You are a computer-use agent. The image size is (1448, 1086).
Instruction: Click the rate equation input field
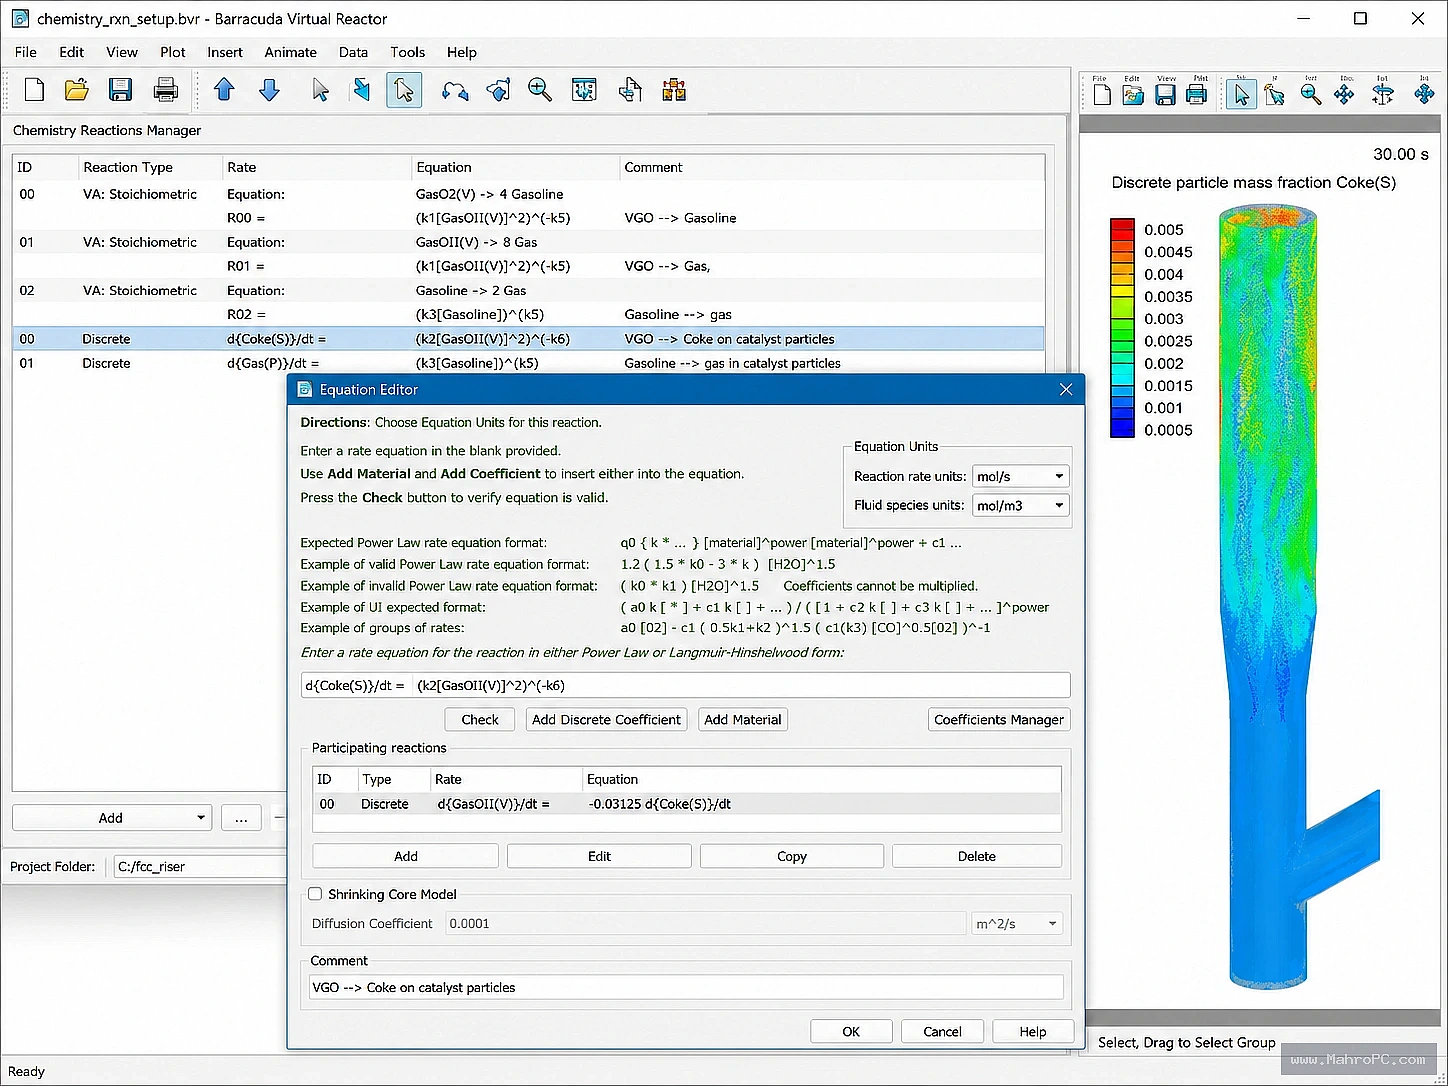pyautogui.click(x=685, y=685)
